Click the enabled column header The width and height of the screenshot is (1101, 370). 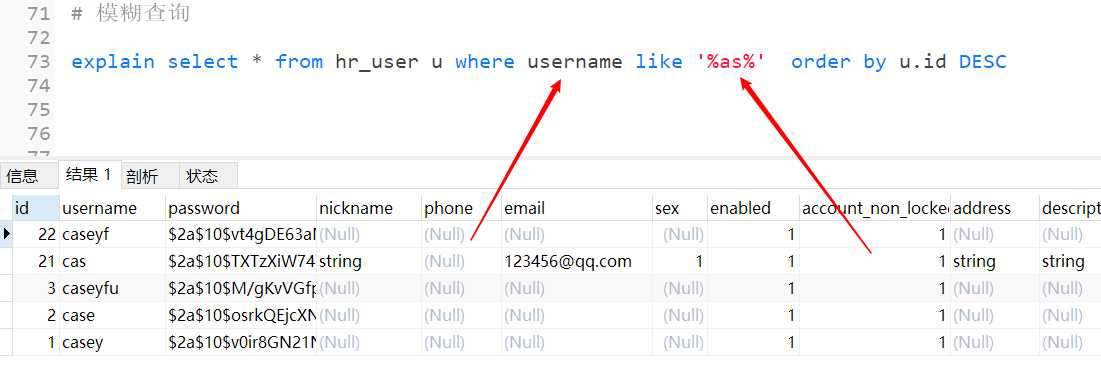coord(753,209)
